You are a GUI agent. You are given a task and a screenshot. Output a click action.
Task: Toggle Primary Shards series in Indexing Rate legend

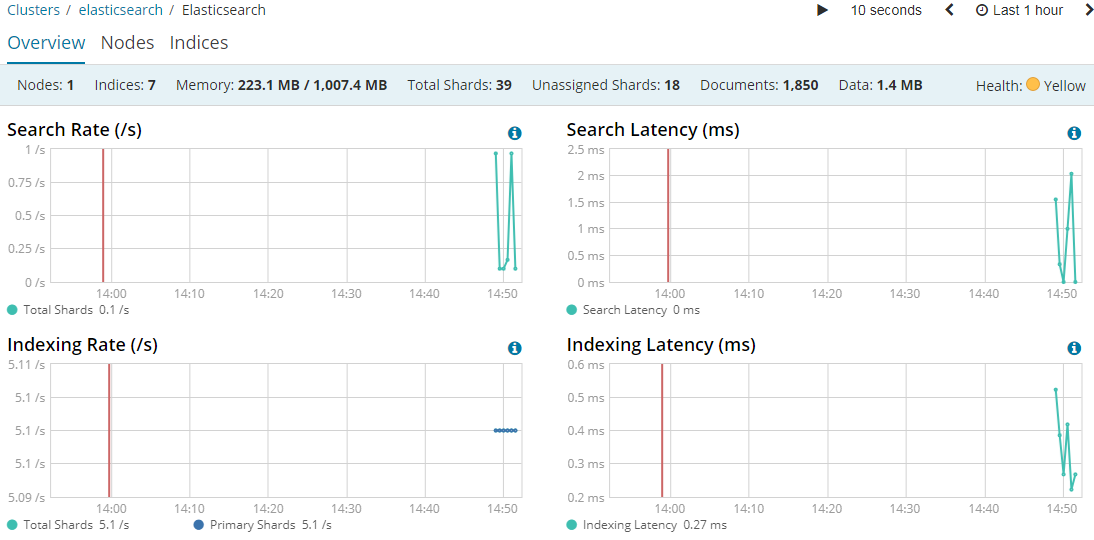pyautogui.click(x=252, y=525)
